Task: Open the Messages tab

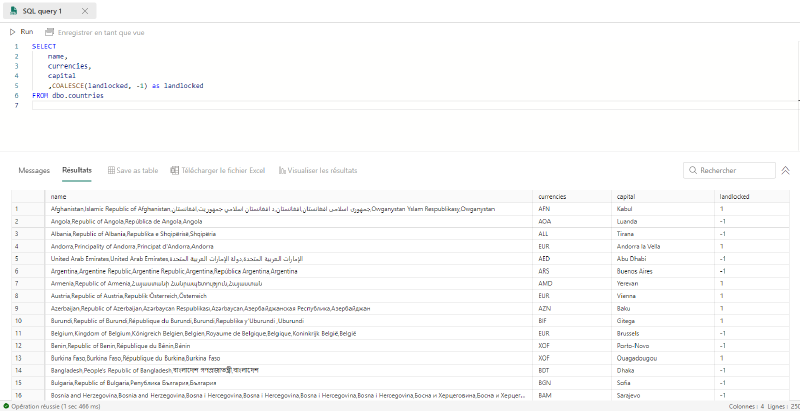Action: pos(34,171)
